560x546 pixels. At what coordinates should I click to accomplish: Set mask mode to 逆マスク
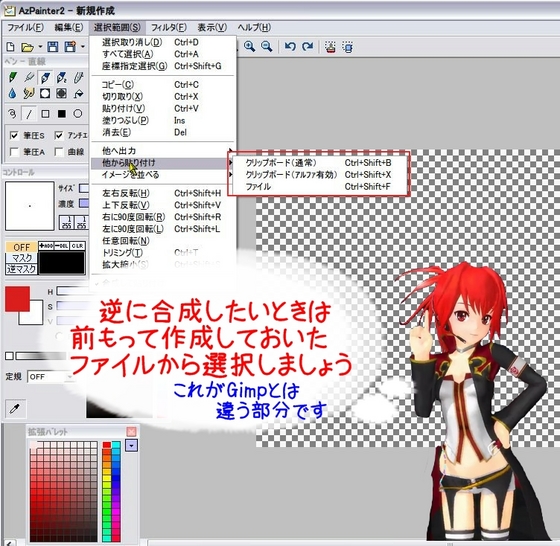pyautogui.click(x=21, y=269)
